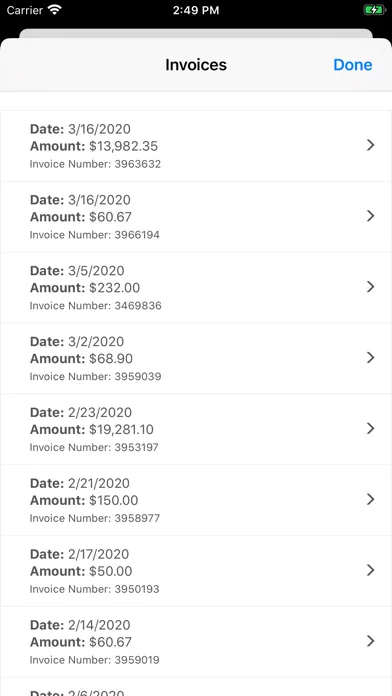
Task: Select invoice dated 3/5/2020
Action: pos(196,288)
